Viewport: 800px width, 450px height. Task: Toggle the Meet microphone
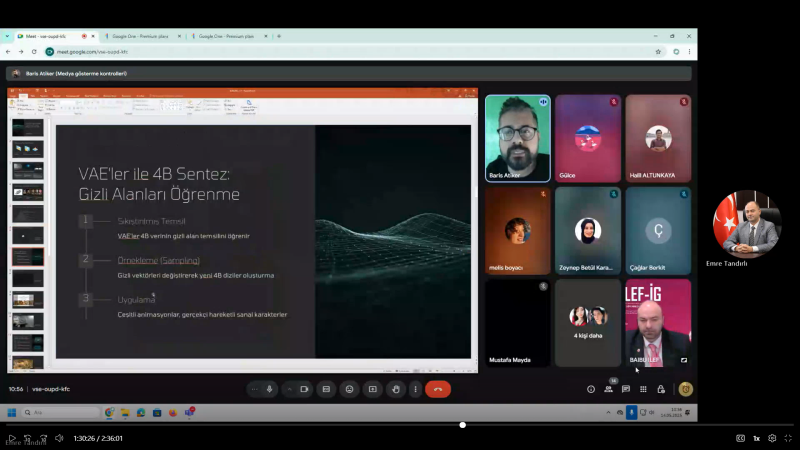[269, 389]
